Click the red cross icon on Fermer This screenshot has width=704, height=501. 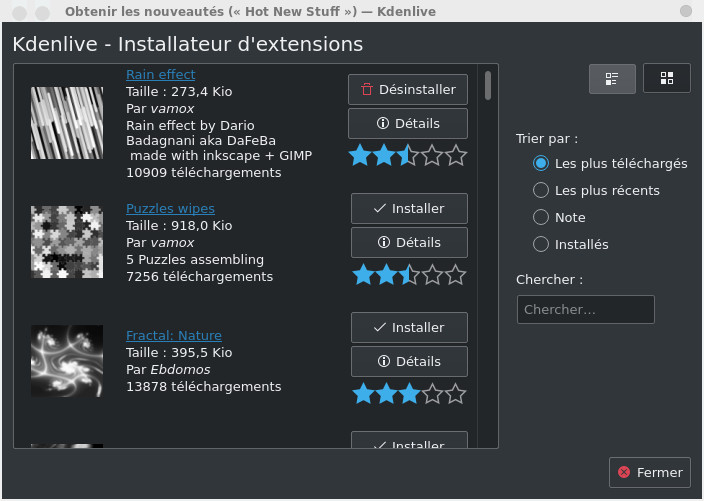click(x=624, y=472)
